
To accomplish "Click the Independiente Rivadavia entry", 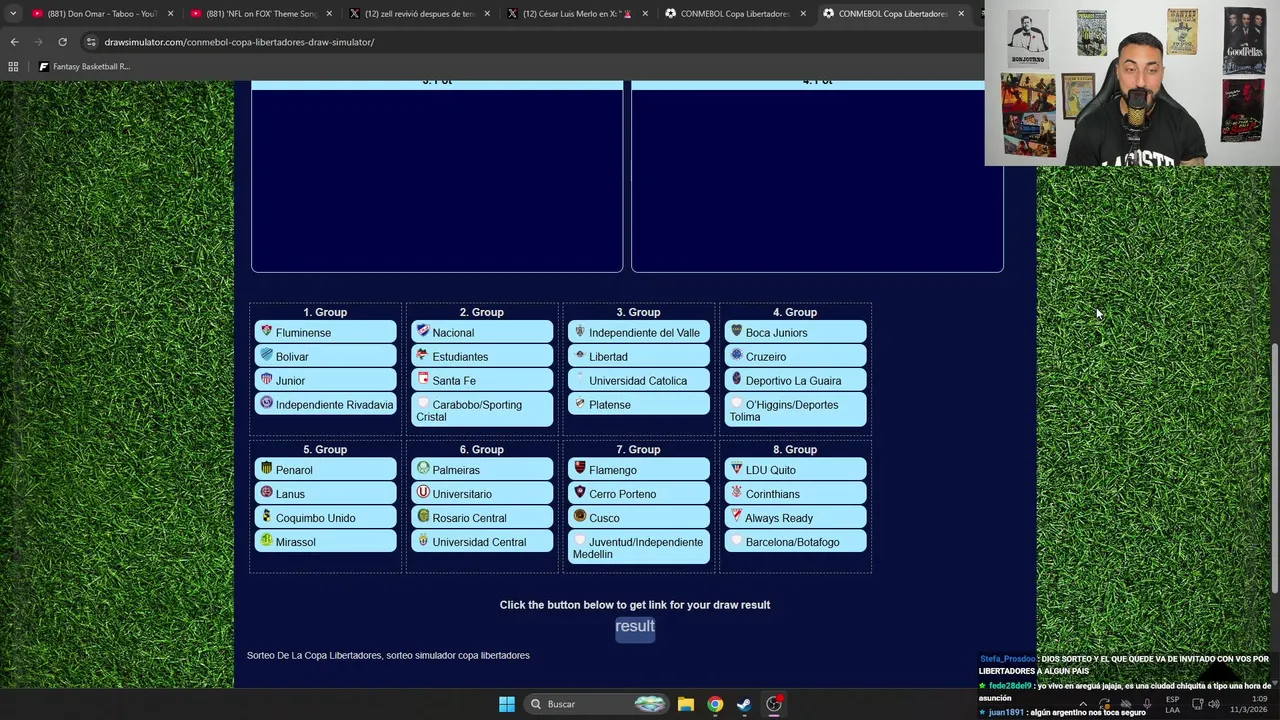I will (325, 404).
